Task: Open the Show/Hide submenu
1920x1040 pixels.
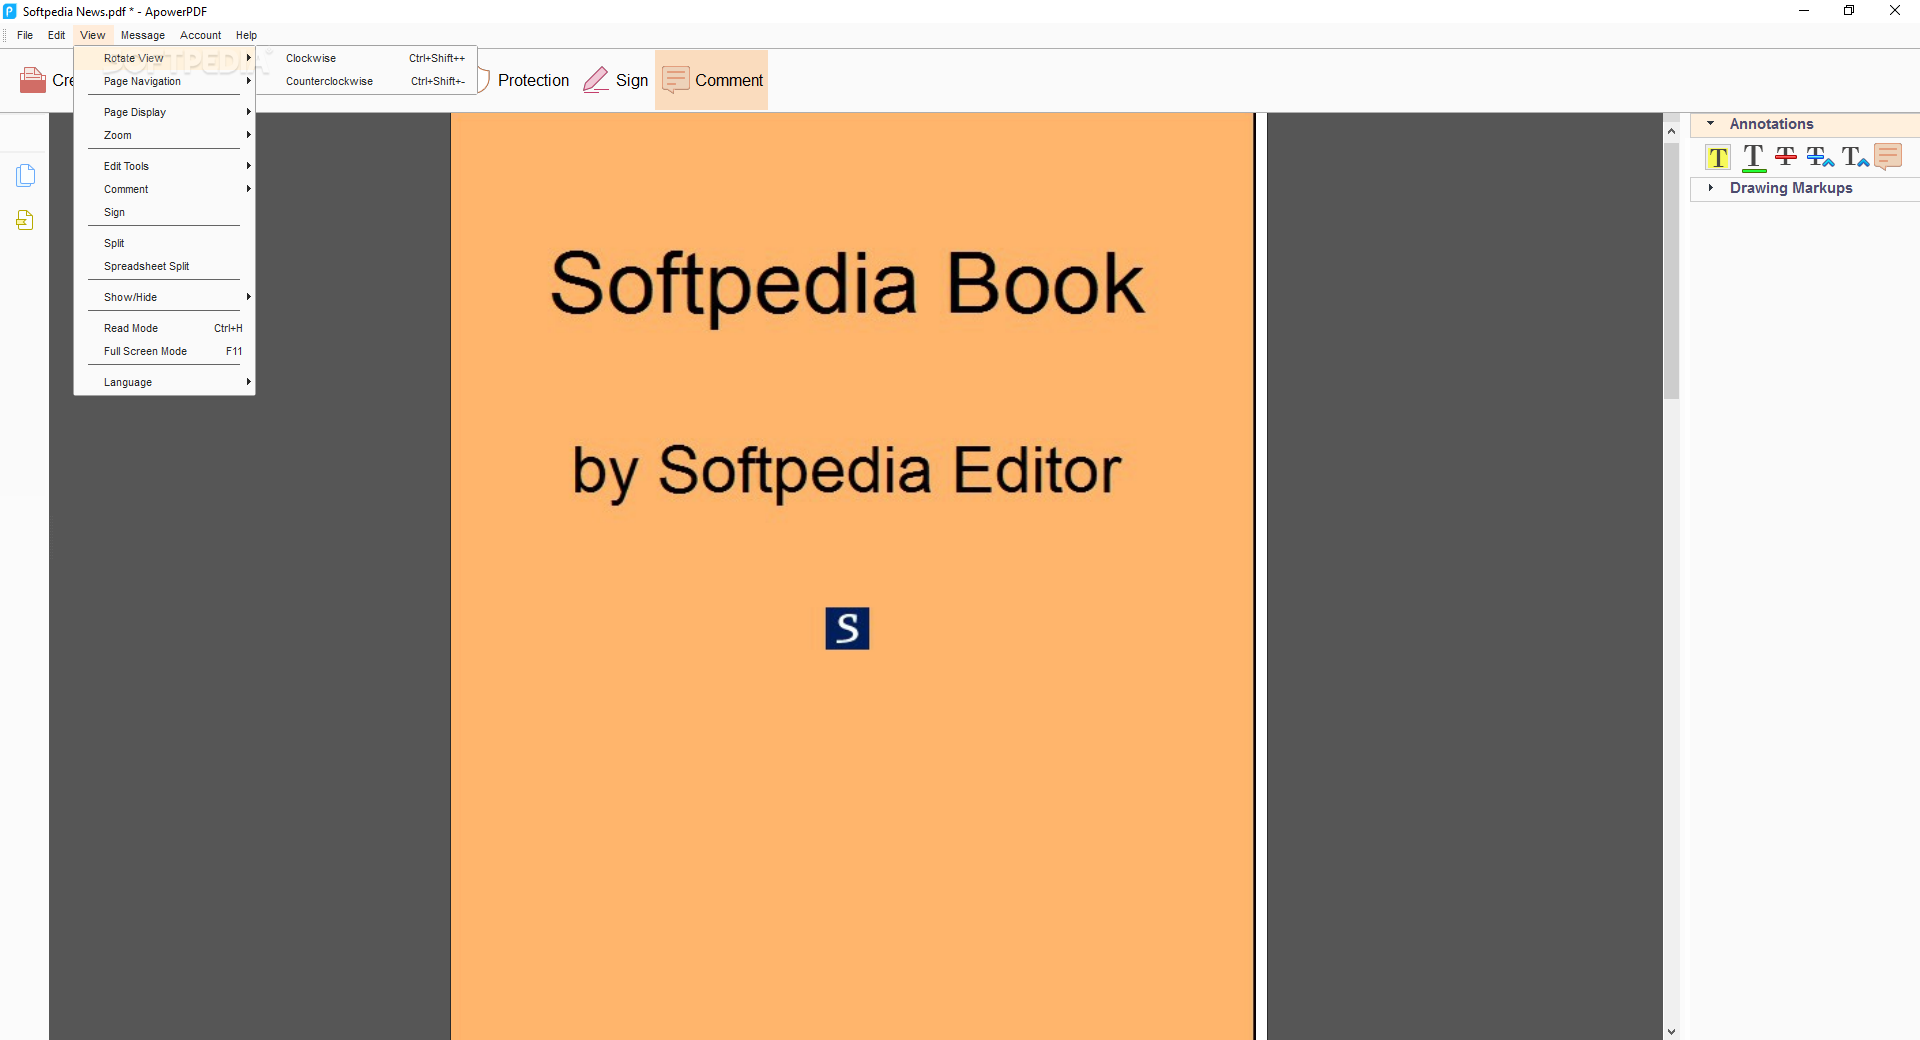Action: pyautogui.click(x=165, y=297)
